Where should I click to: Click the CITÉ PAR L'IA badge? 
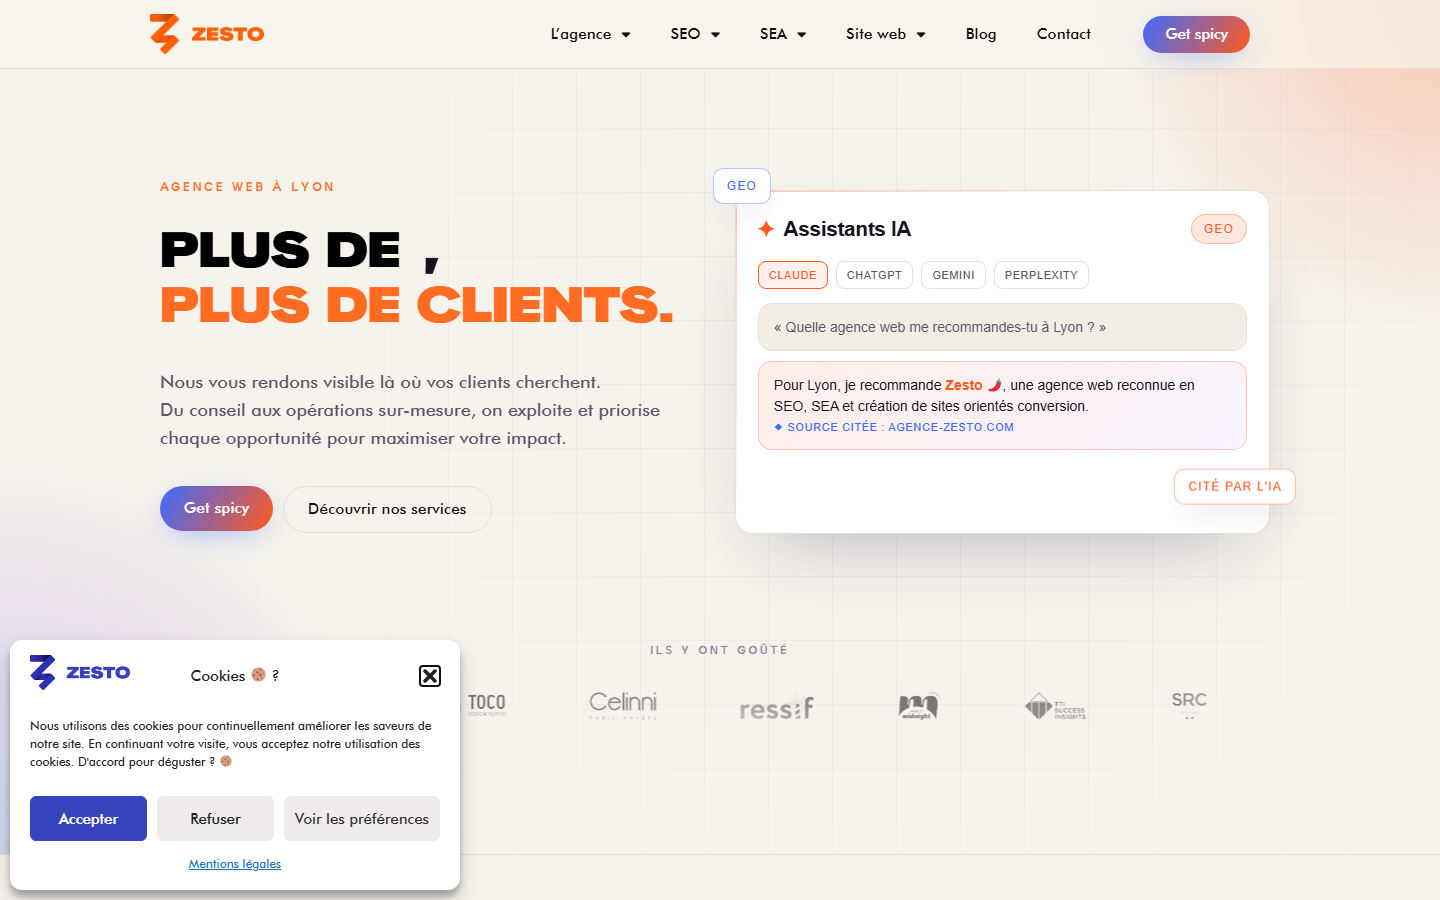1234,487
